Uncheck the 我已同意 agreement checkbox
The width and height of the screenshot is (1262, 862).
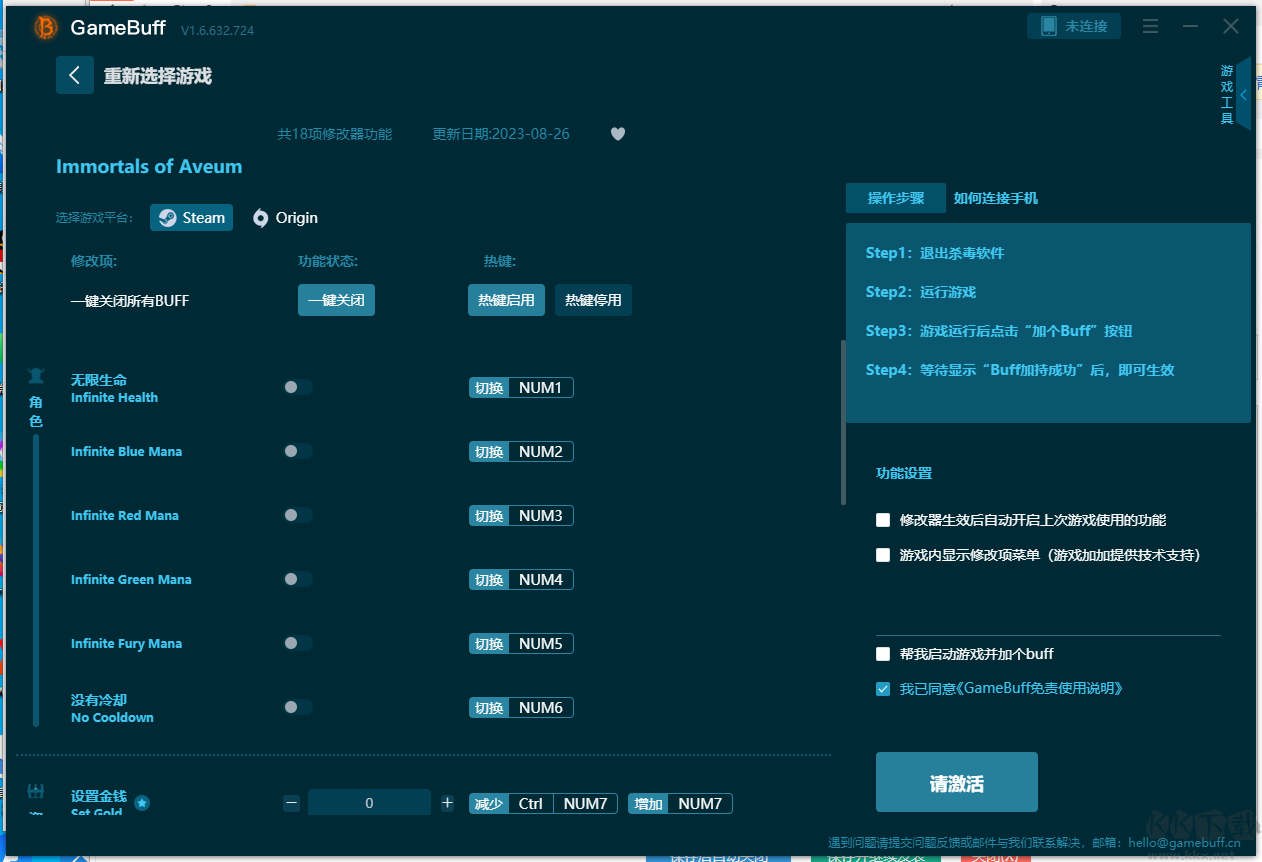point(883,689)
